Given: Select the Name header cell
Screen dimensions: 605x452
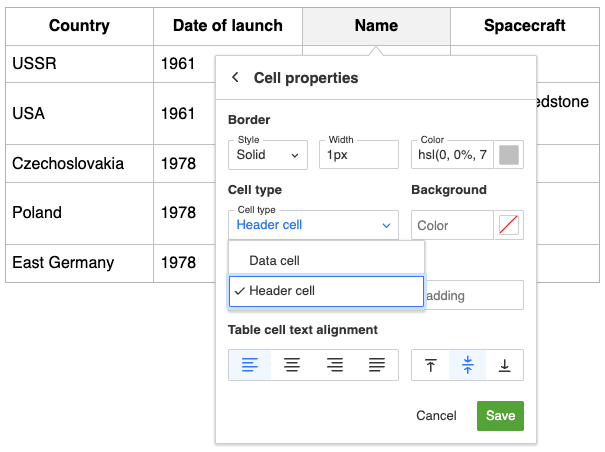Looking at the screenshot, I should coord(376,26).
